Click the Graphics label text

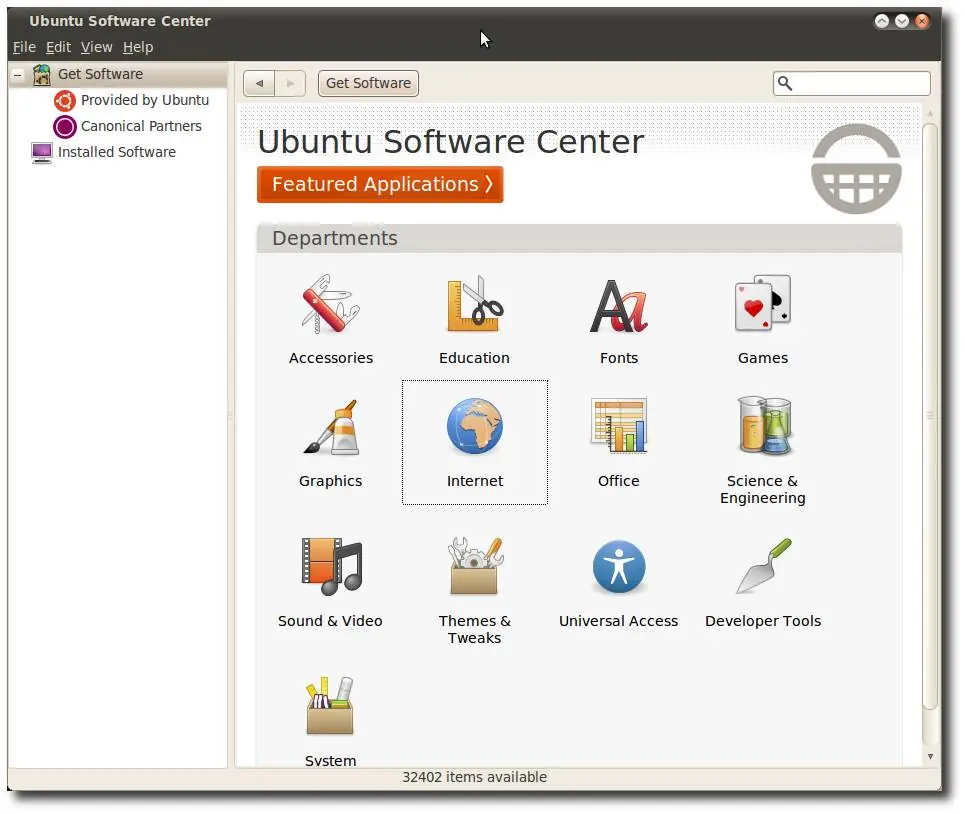click(x=330, y=481)
